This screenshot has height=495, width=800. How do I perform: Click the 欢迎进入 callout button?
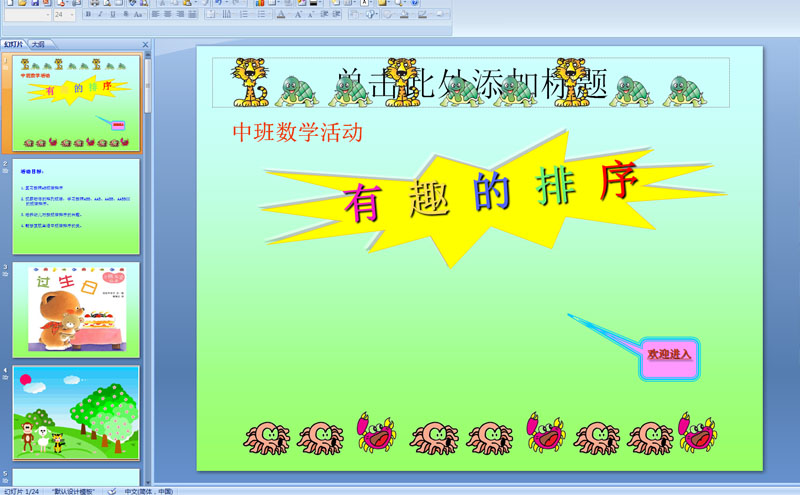669,358
